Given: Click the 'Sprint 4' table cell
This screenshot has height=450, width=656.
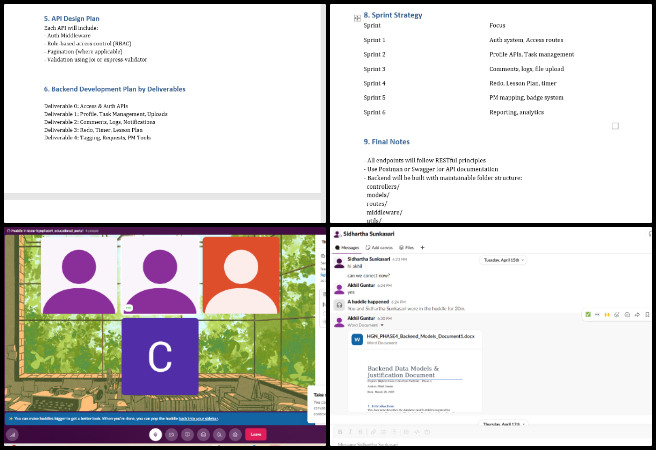Looking at the screenshot, I should [x=374, y=83].
